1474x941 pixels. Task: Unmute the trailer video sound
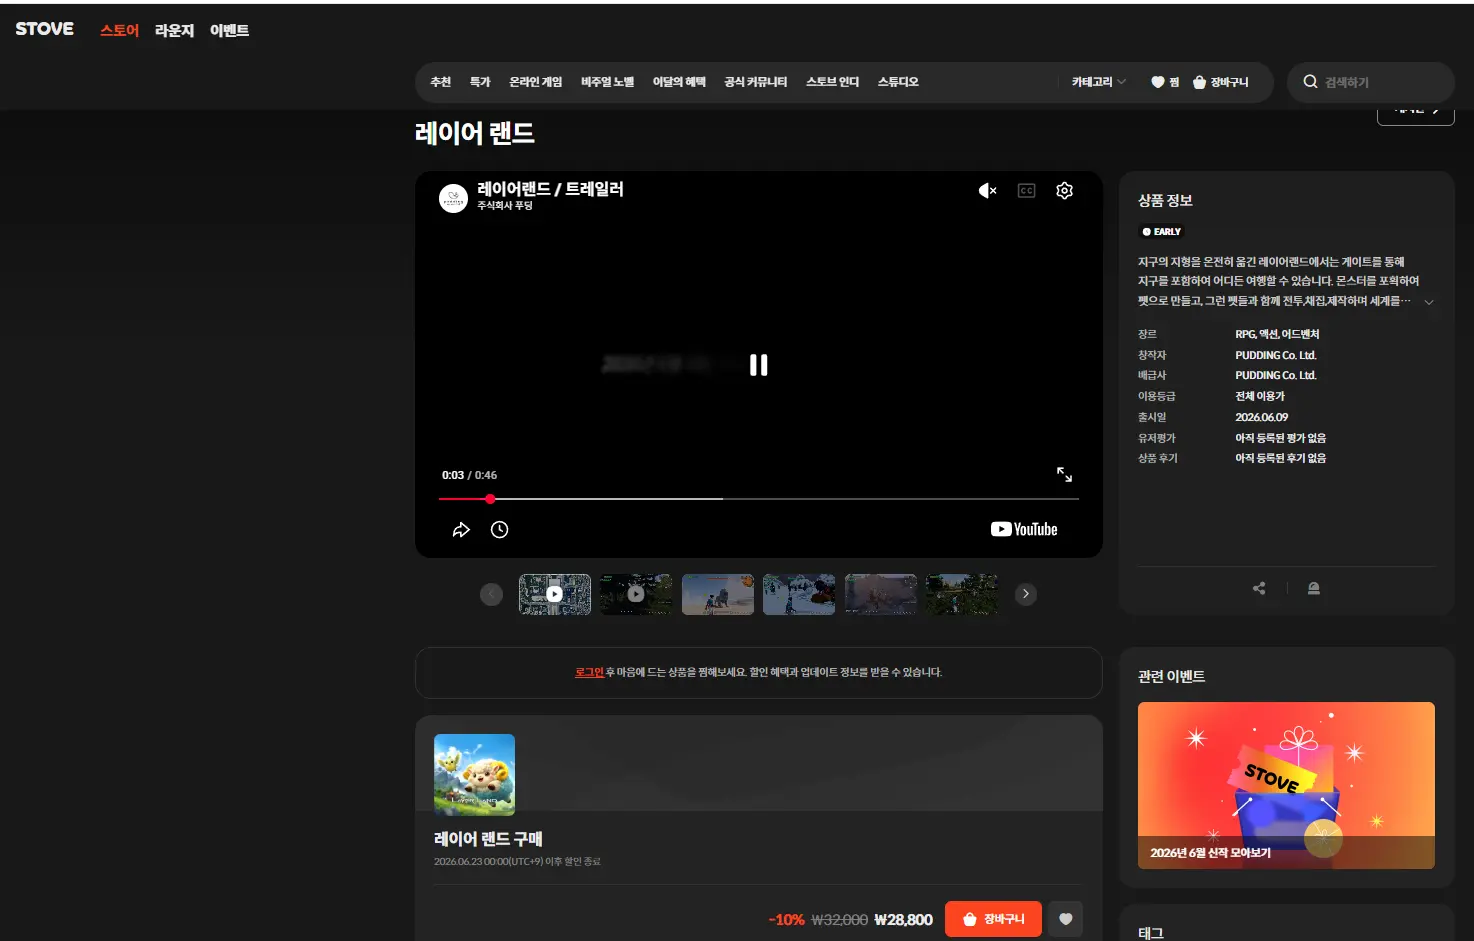[x=987, y=191]
